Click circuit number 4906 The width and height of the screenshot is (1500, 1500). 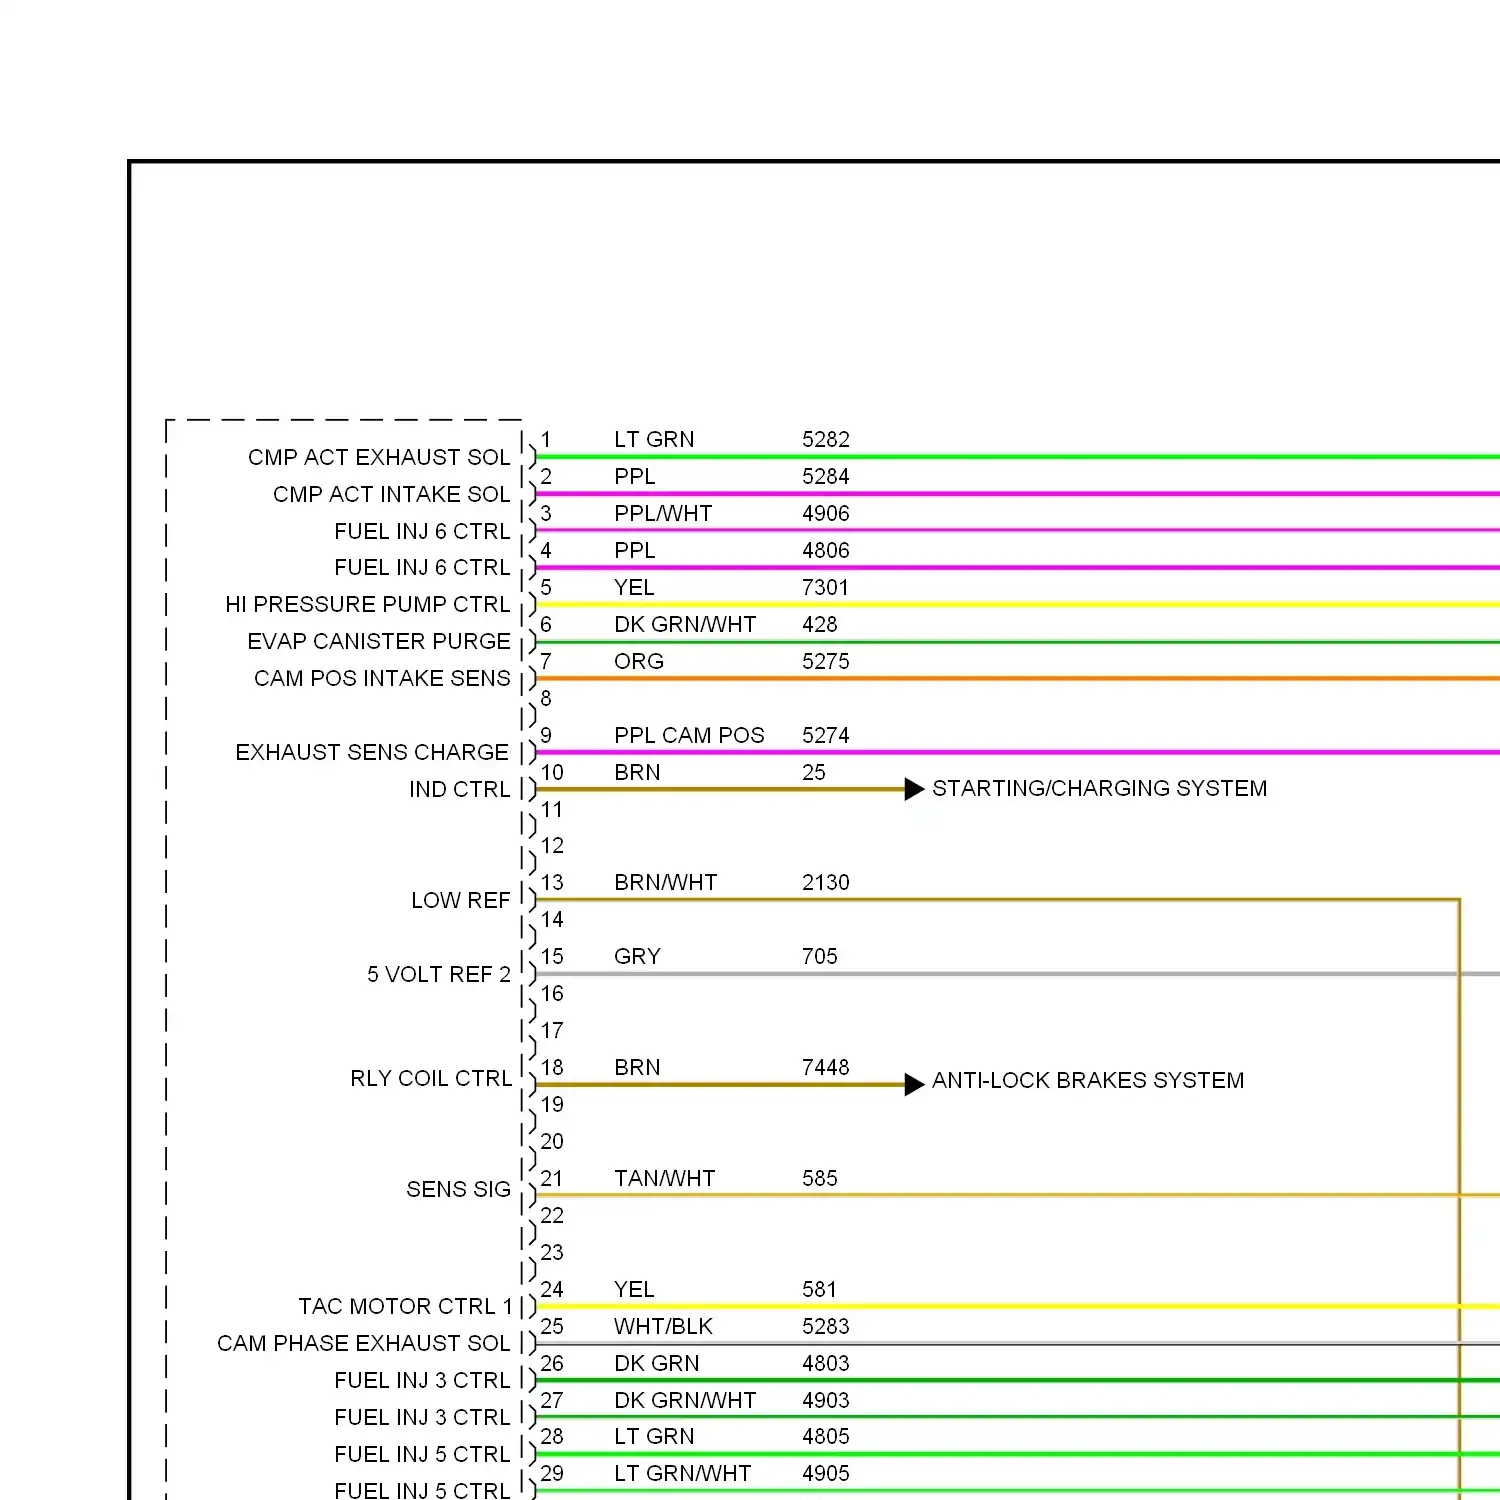pyautogui.click(x=826, y=513)
